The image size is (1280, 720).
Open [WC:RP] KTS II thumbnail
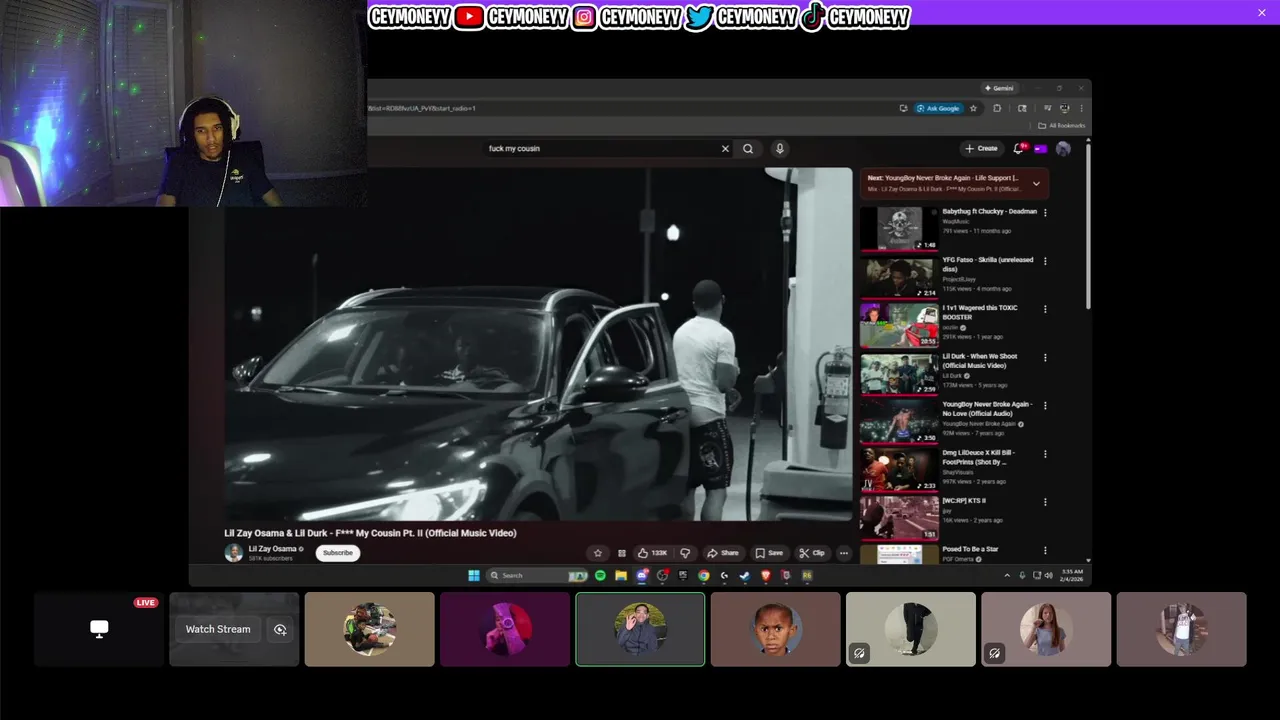coord(899,518)
